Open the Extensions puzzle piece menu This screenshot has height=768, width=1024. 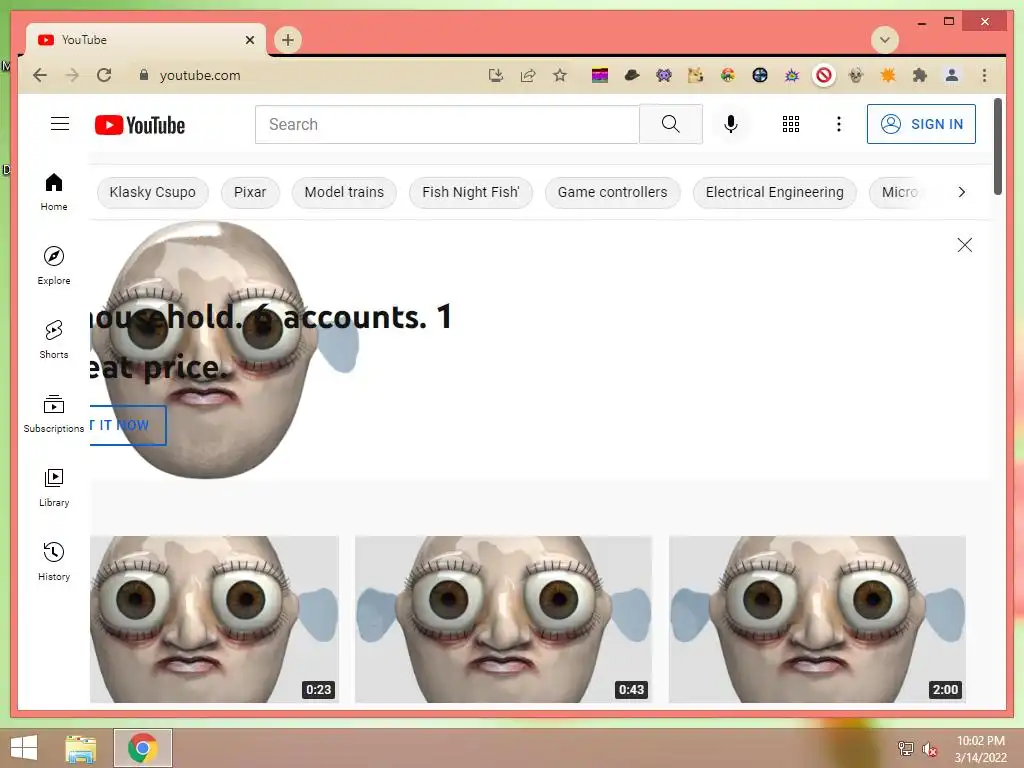click(920, 75)
